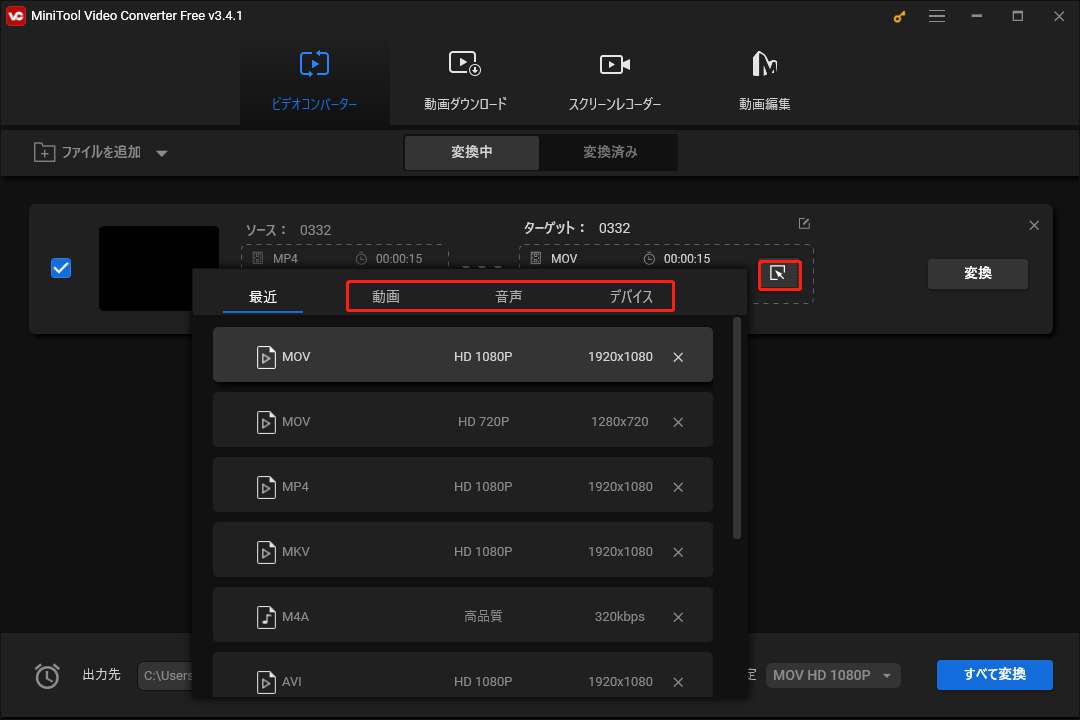
Task: Expand the ファイルを追加 dropdown arrow
Action: point(162,153)
